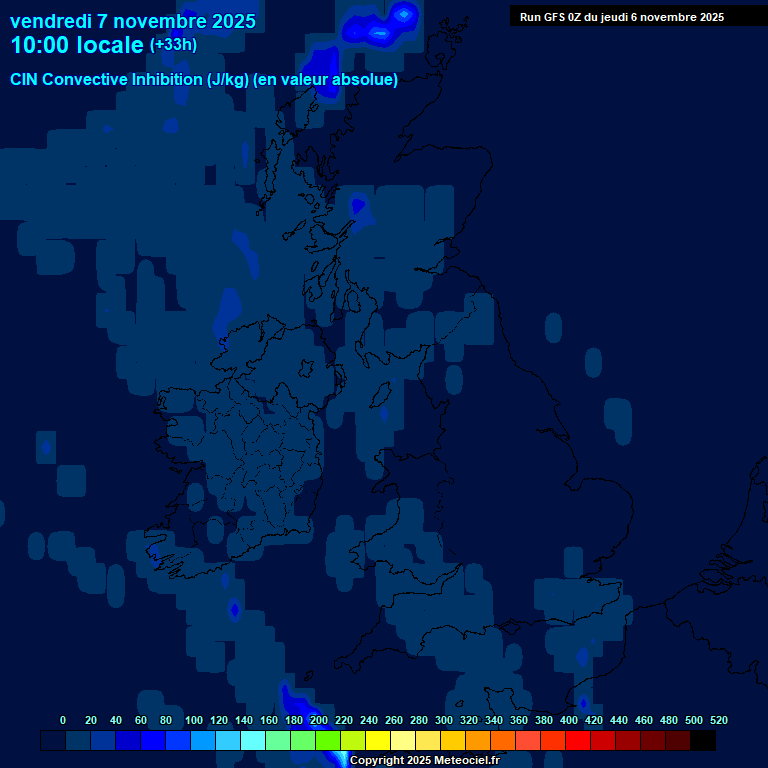Screen dimensions: 768x768
Task: Click the legend value '400'
Action: (x=569, y=720)
